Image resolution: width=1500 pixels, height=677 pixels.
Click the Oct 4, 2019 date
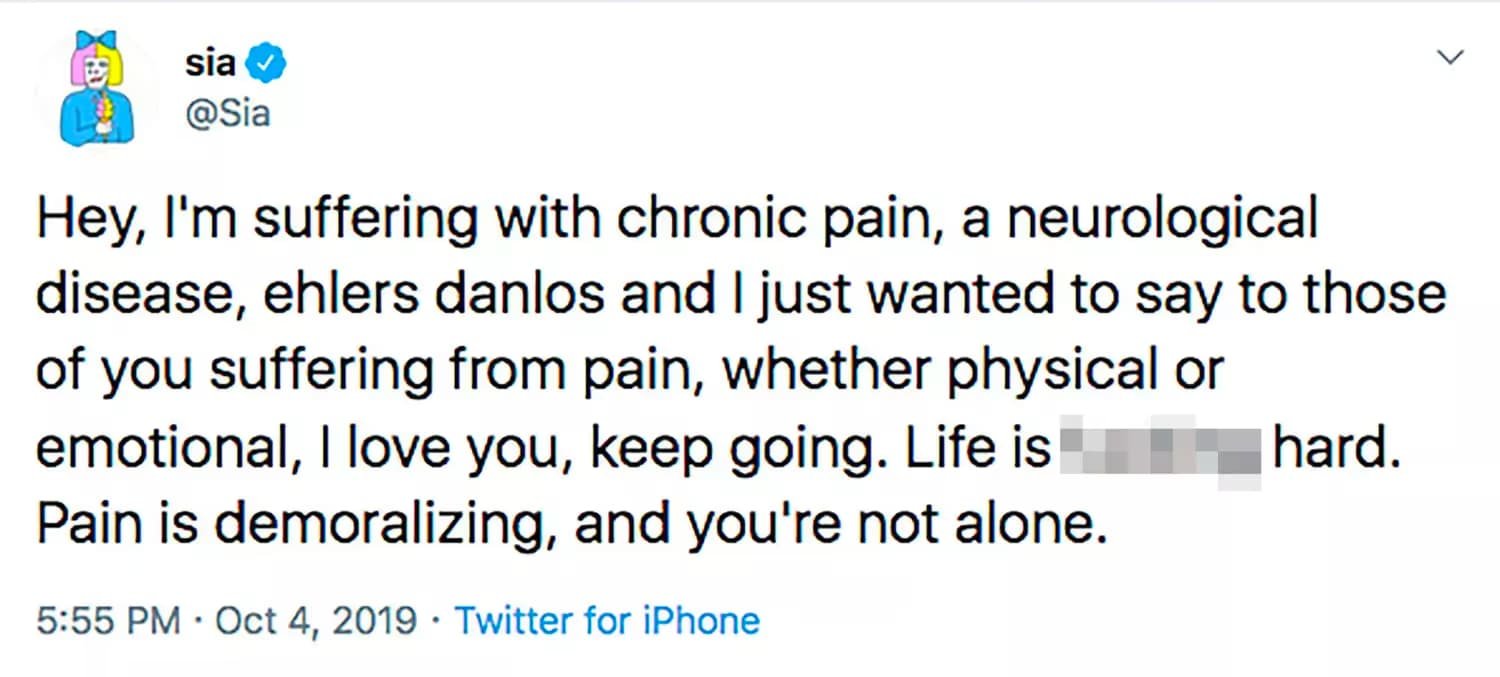(315, 621)
